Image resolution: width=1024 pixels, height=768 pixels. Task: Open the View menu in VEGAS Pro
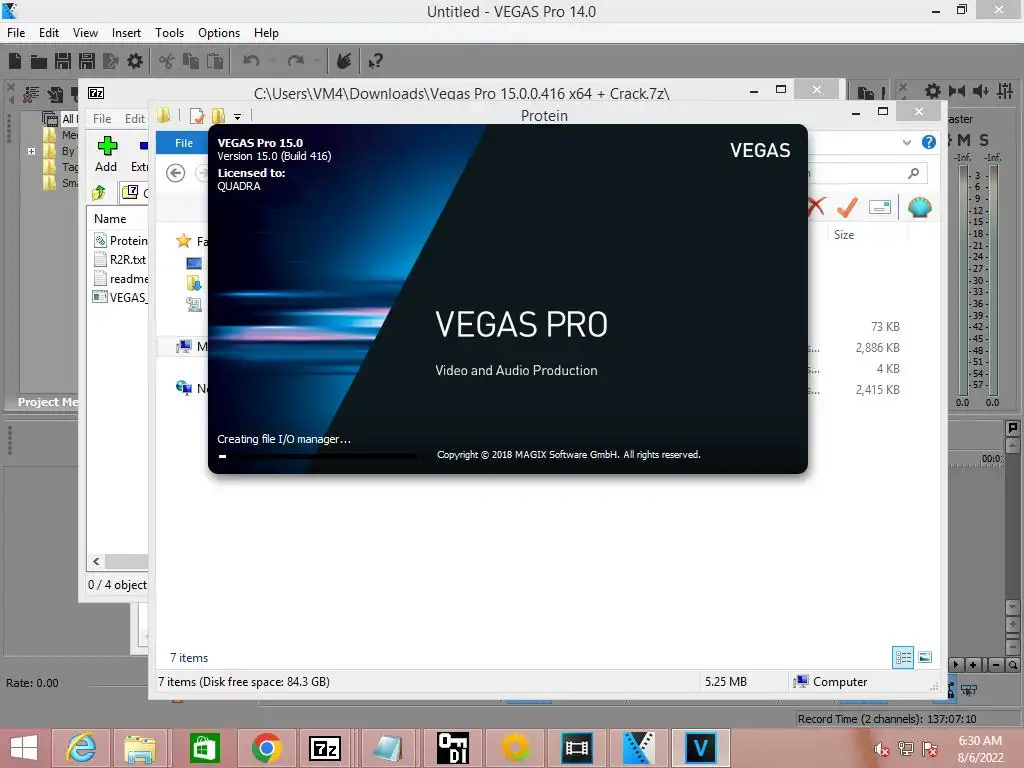85,33
